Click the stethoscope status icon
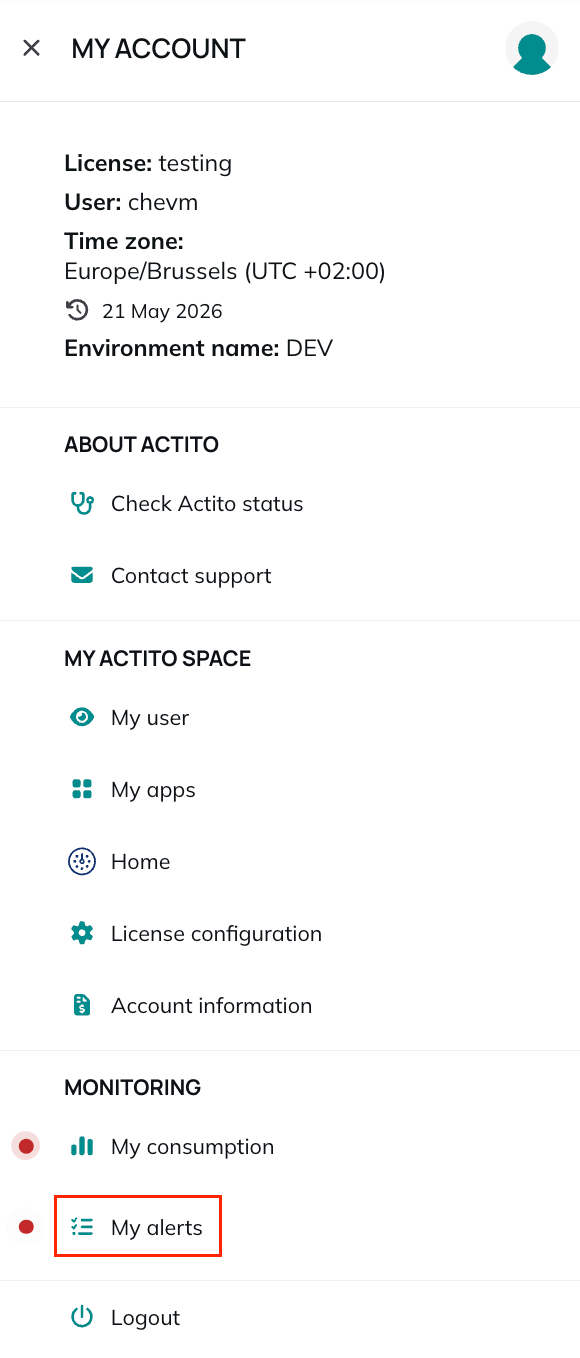This screenshot has width=580, height=1358. coord(82,504)
